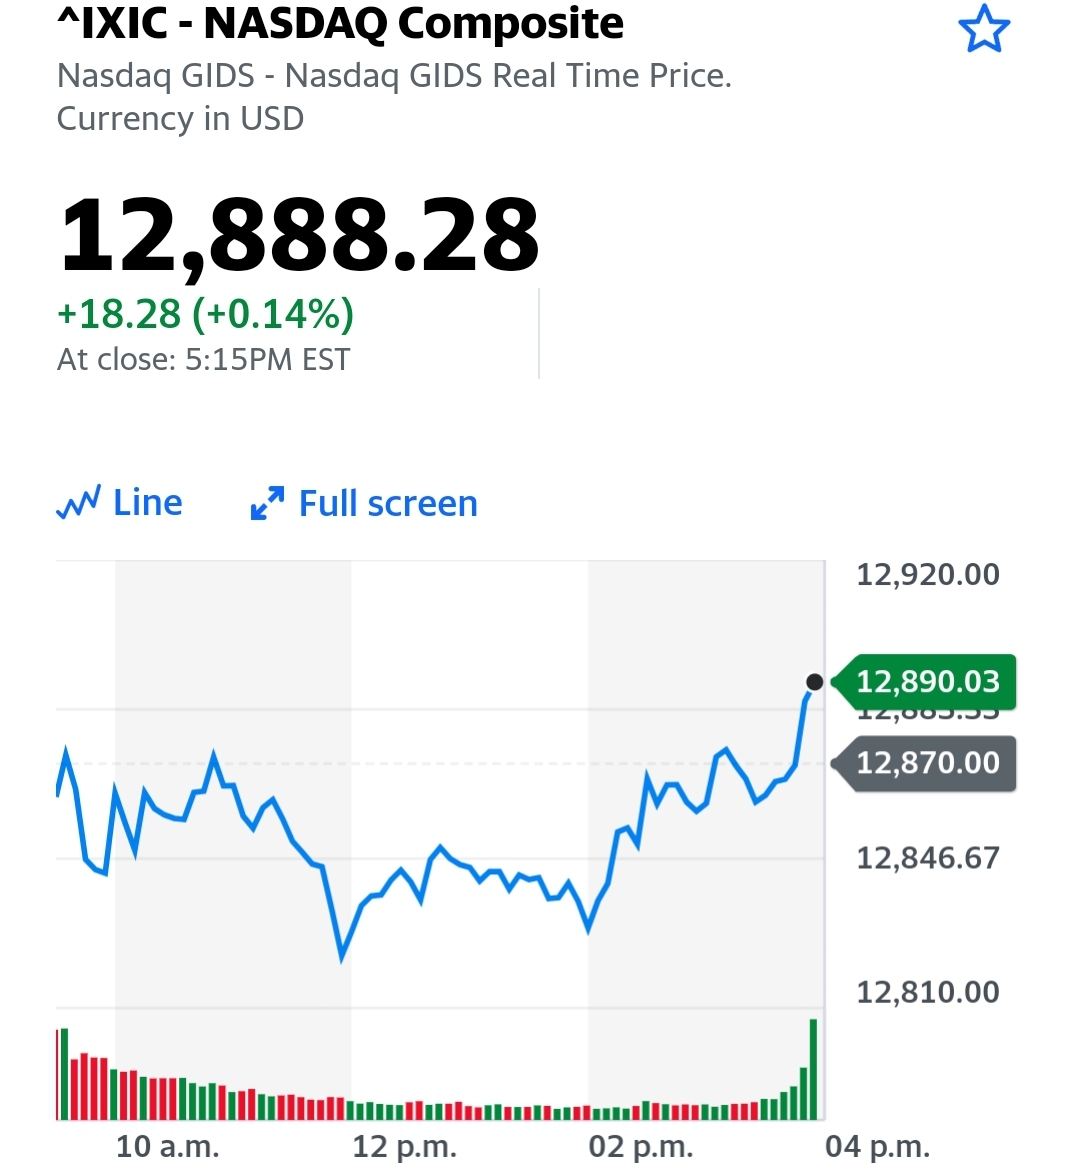1080x1166 pixels.
Task: Click the 10 a.m. time axis label
Action: [167, 1147]
